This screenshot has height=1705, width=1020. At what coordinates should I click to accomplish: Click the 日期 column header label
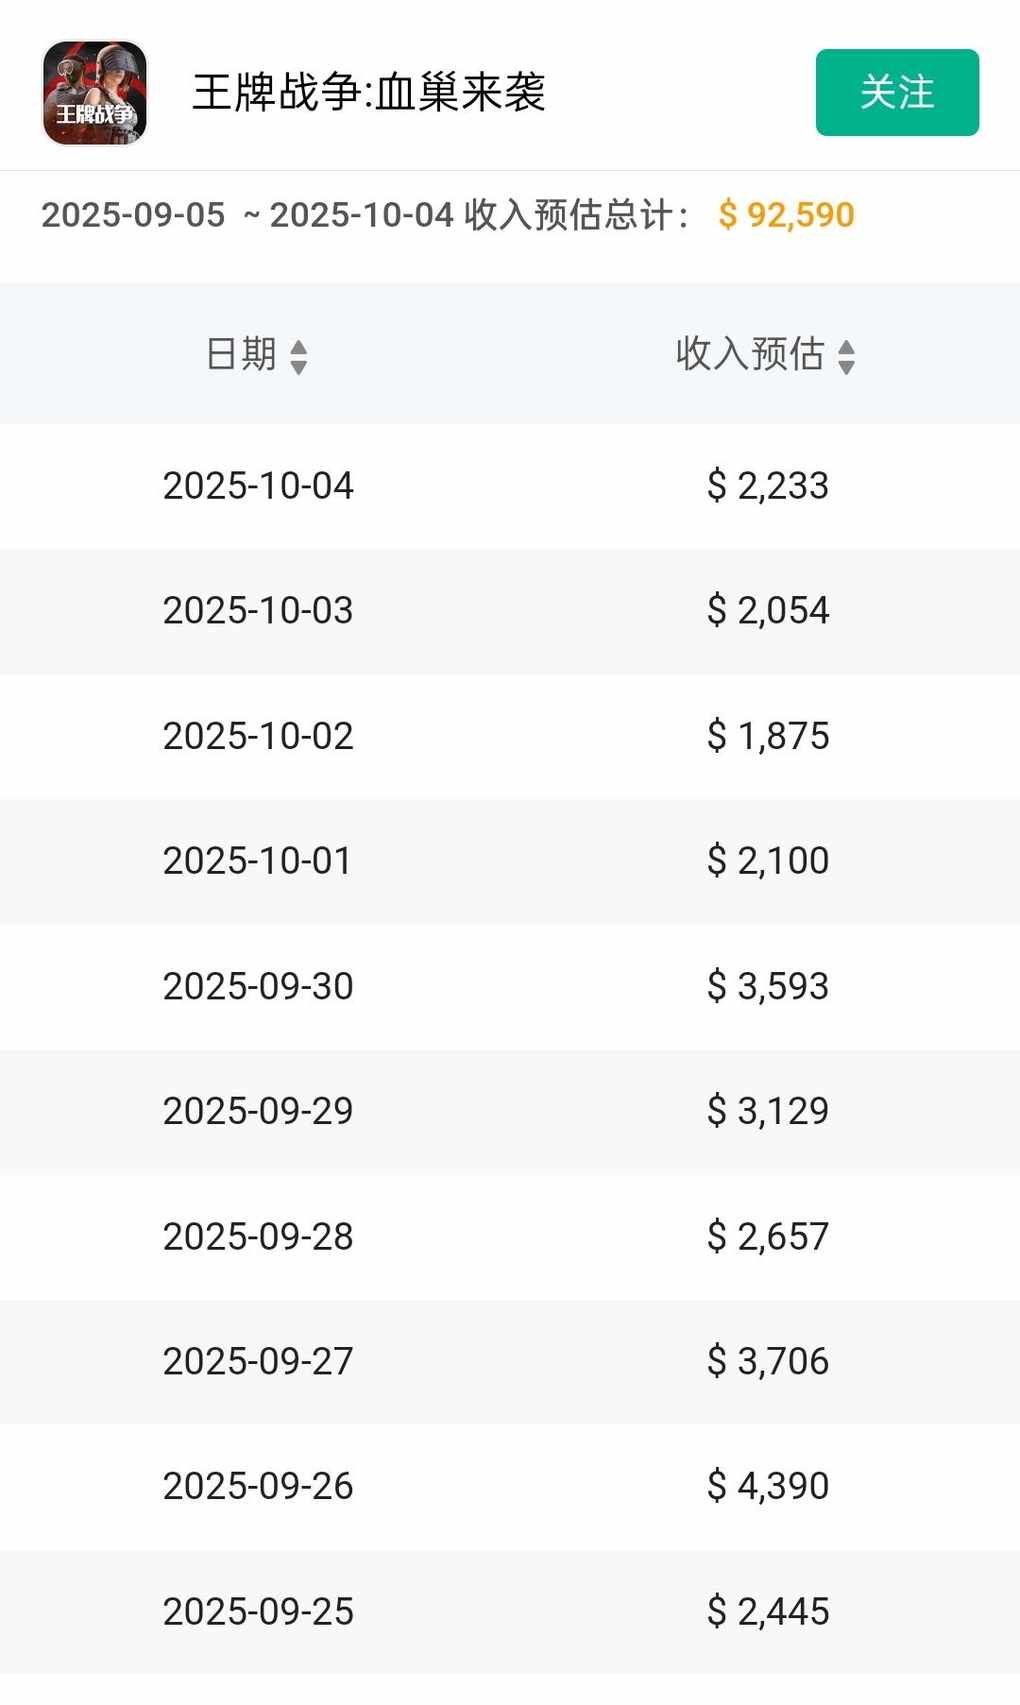pyautogui.click(x=241, y=354)
